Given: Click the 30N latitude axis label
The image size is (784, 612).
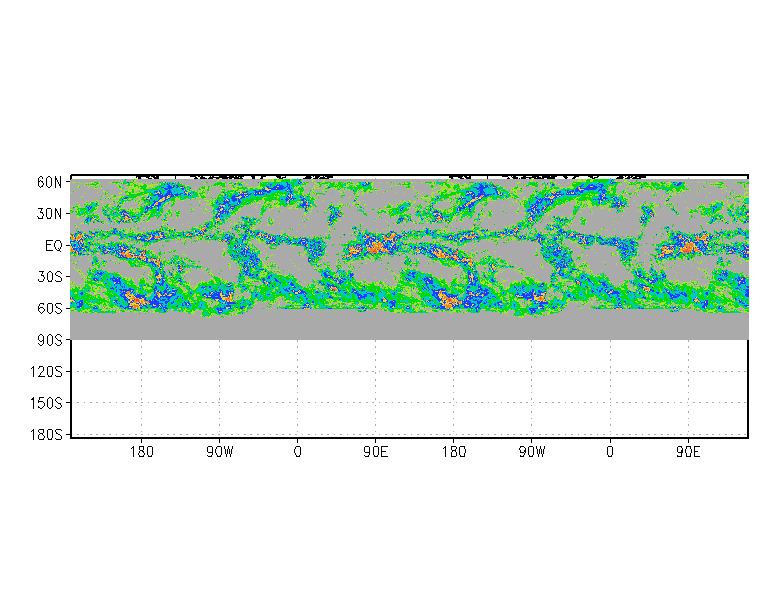Looking at the screenshot, I should pyautogui.click(x=50, y=214).
